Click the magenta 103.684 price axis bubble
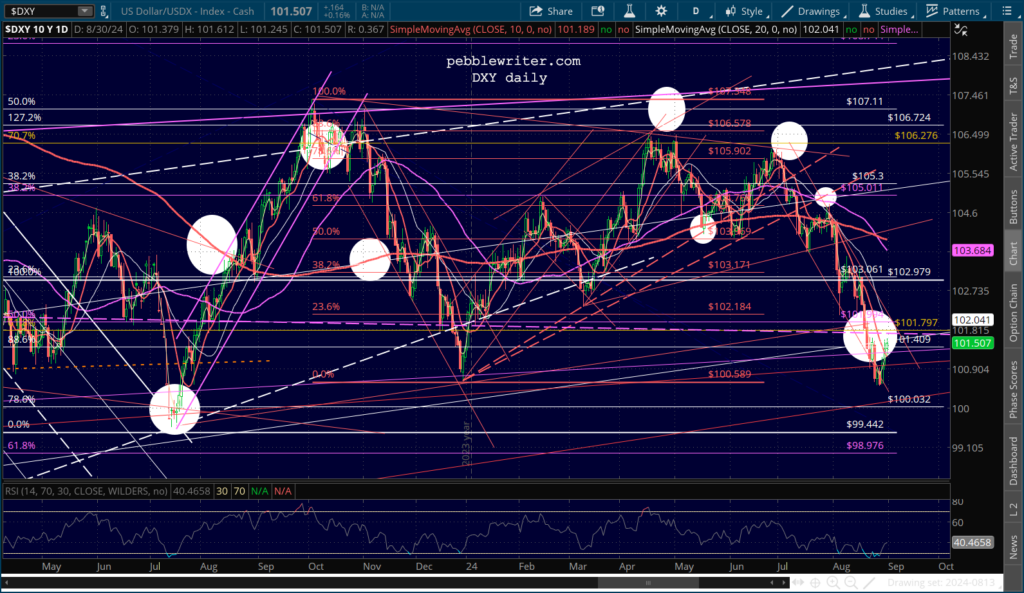Image resolution: width=1024 pixels, height=593 pixels. pos(972,250)
